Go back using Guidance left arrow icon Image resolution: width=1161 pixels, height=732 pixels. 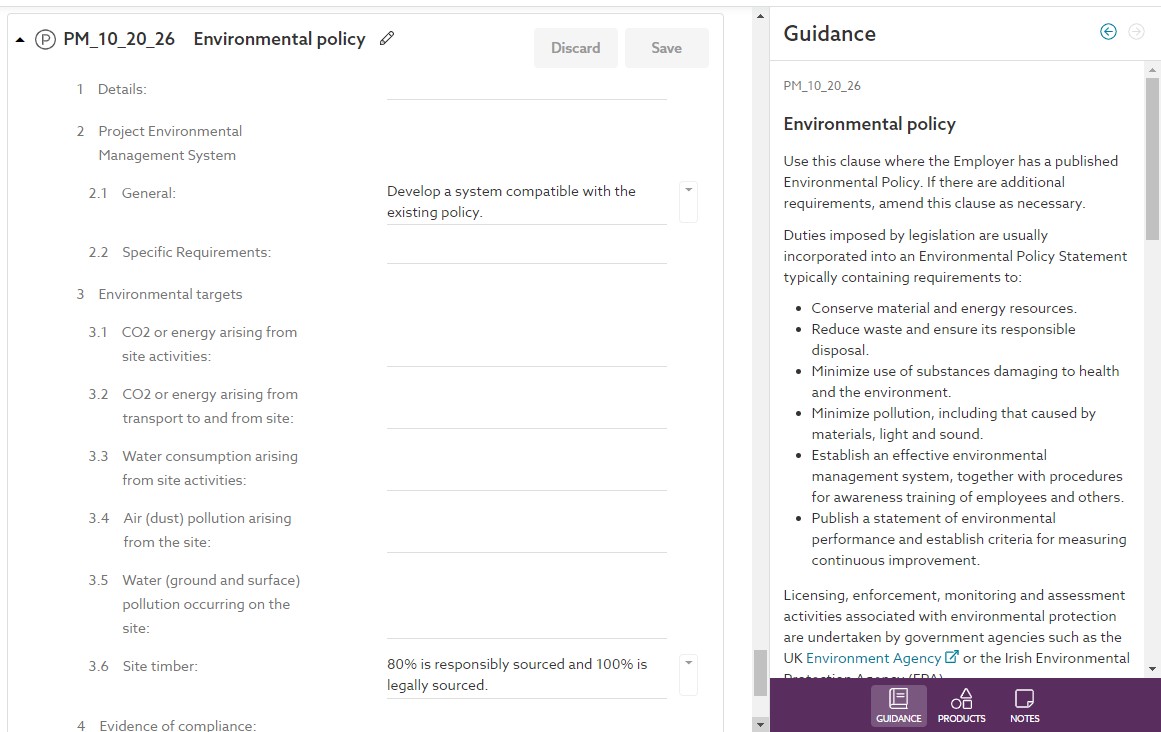[1108, 32]
